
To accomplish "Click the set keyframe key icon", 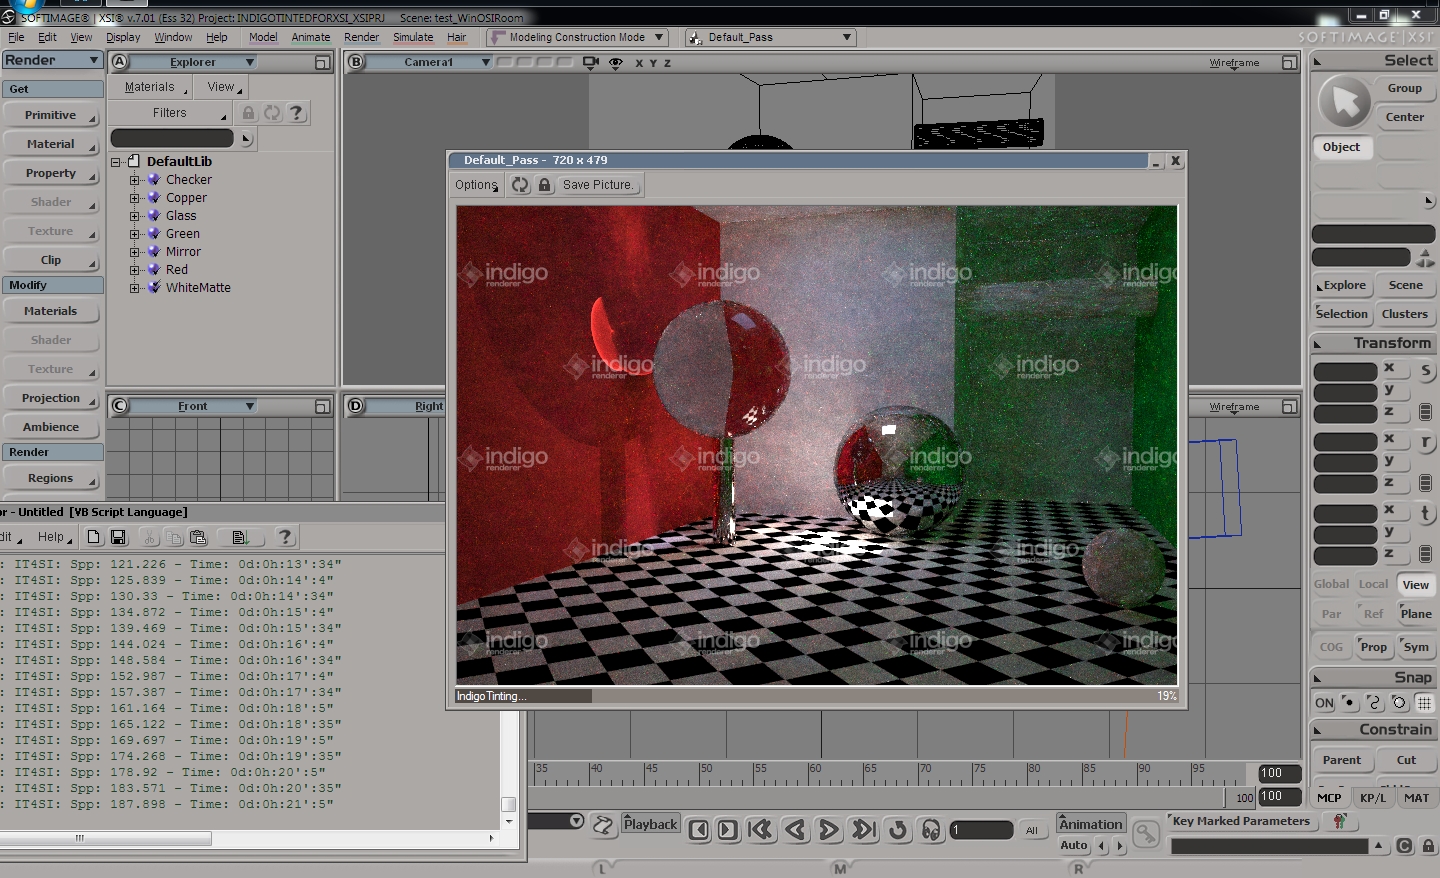I will click(1146, 832).
